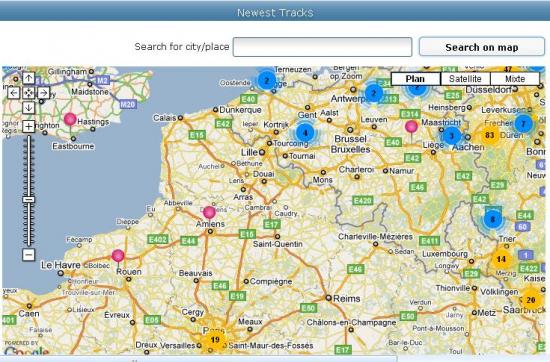
Task: Select the pink marker near Hastings
Action: 70,119
